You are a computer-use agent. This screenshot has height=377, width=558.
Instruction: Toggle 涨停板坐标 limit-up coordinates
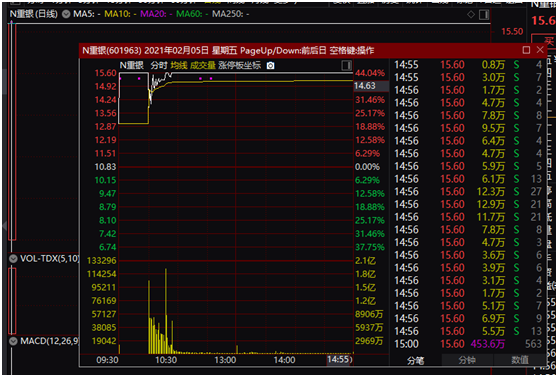click(x=239, y=66)
